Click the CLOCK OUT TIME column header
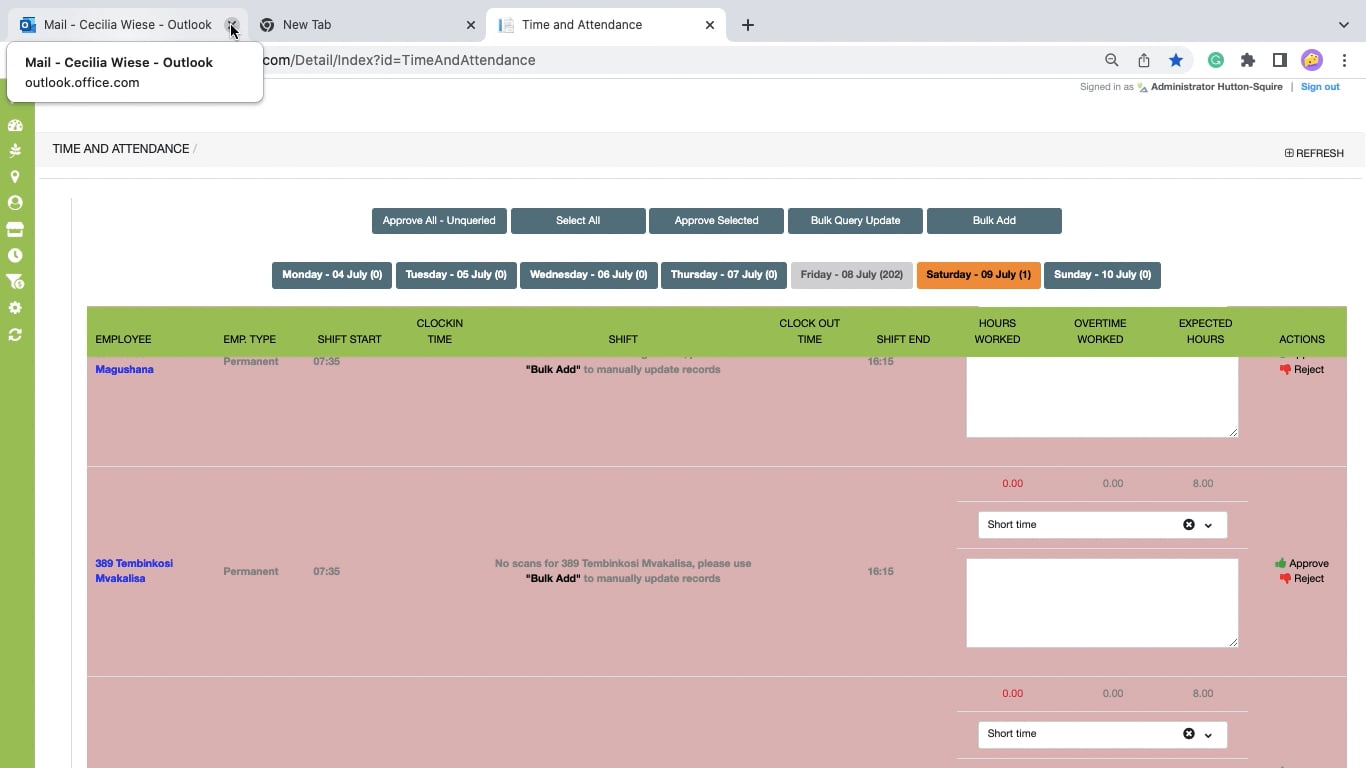Viewport: 1366px width, 768px height. 809,332
